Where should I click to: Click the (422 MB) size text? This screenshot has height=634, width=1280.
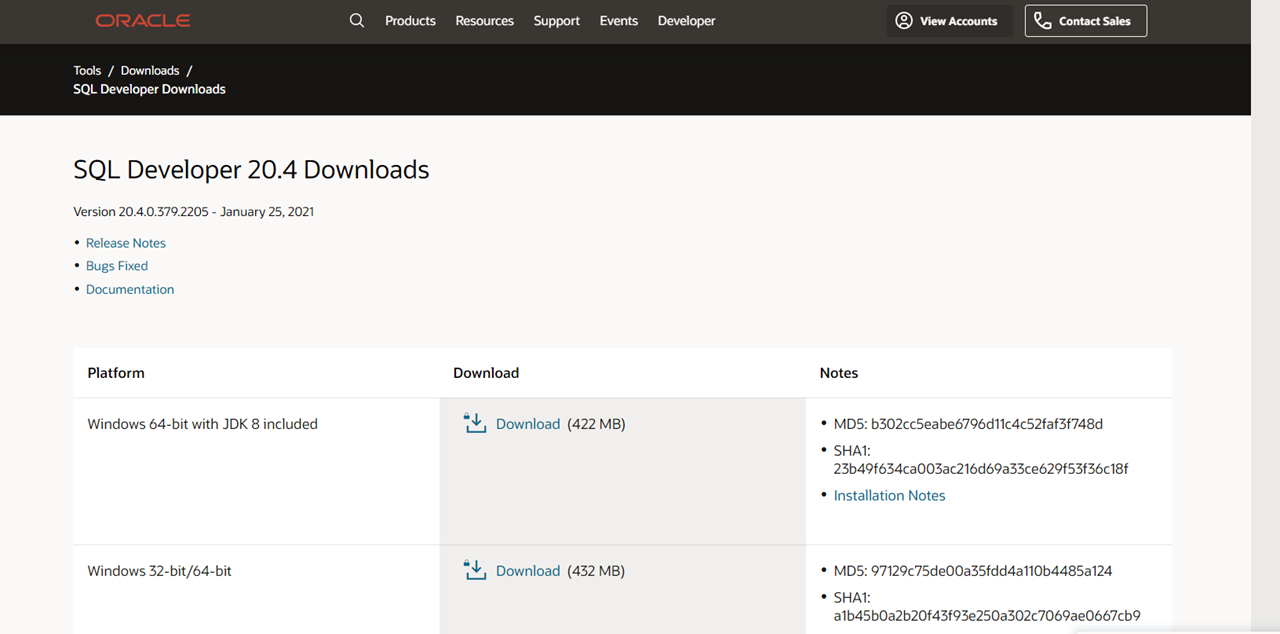point(596,424)
